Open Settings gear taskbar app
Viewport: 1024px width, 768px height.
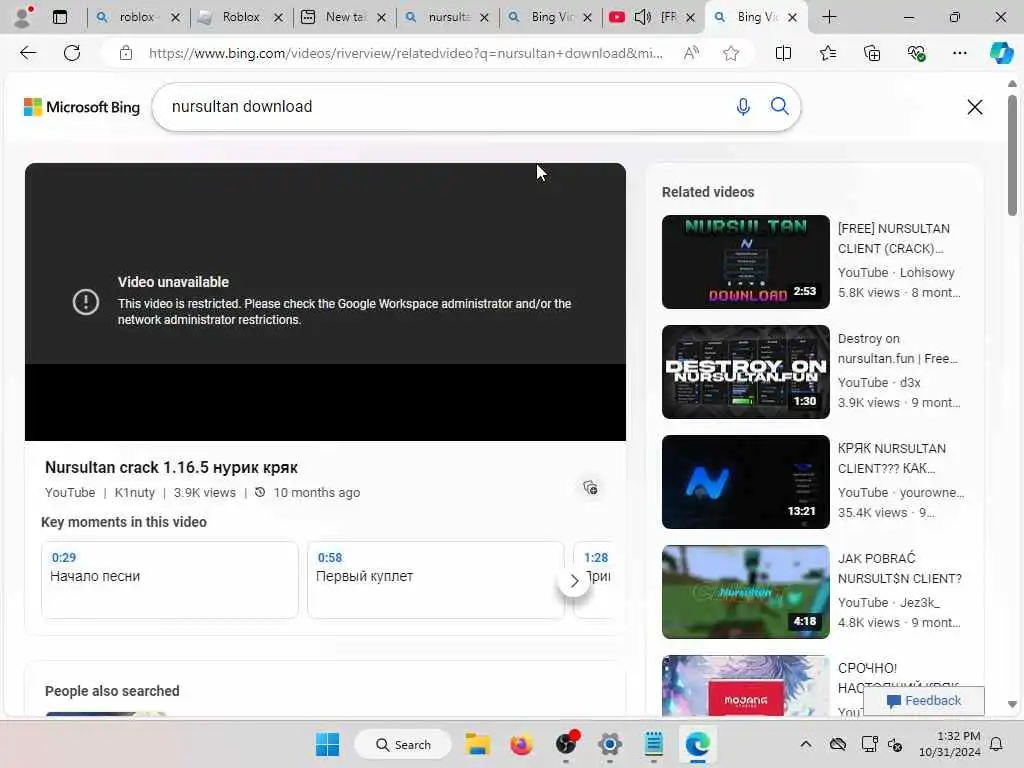[x=609, y=744]
